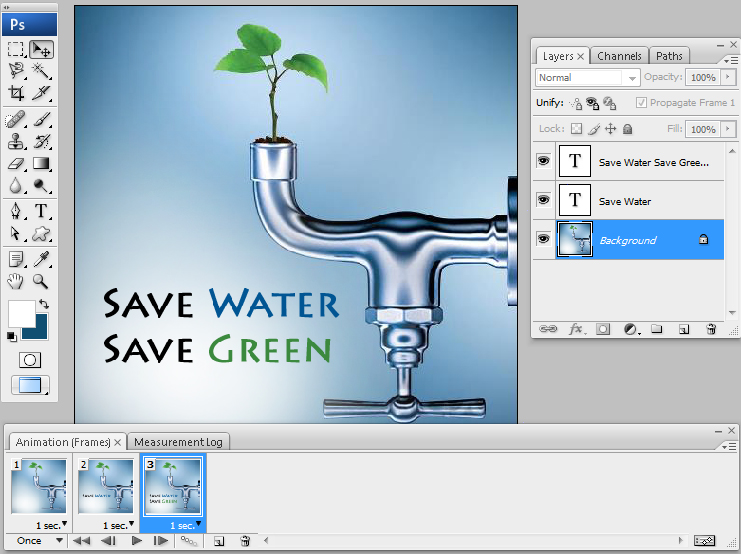Select animation frame 2 thumbnail
The width and height of the screenshot is (741, 554).
106,487
